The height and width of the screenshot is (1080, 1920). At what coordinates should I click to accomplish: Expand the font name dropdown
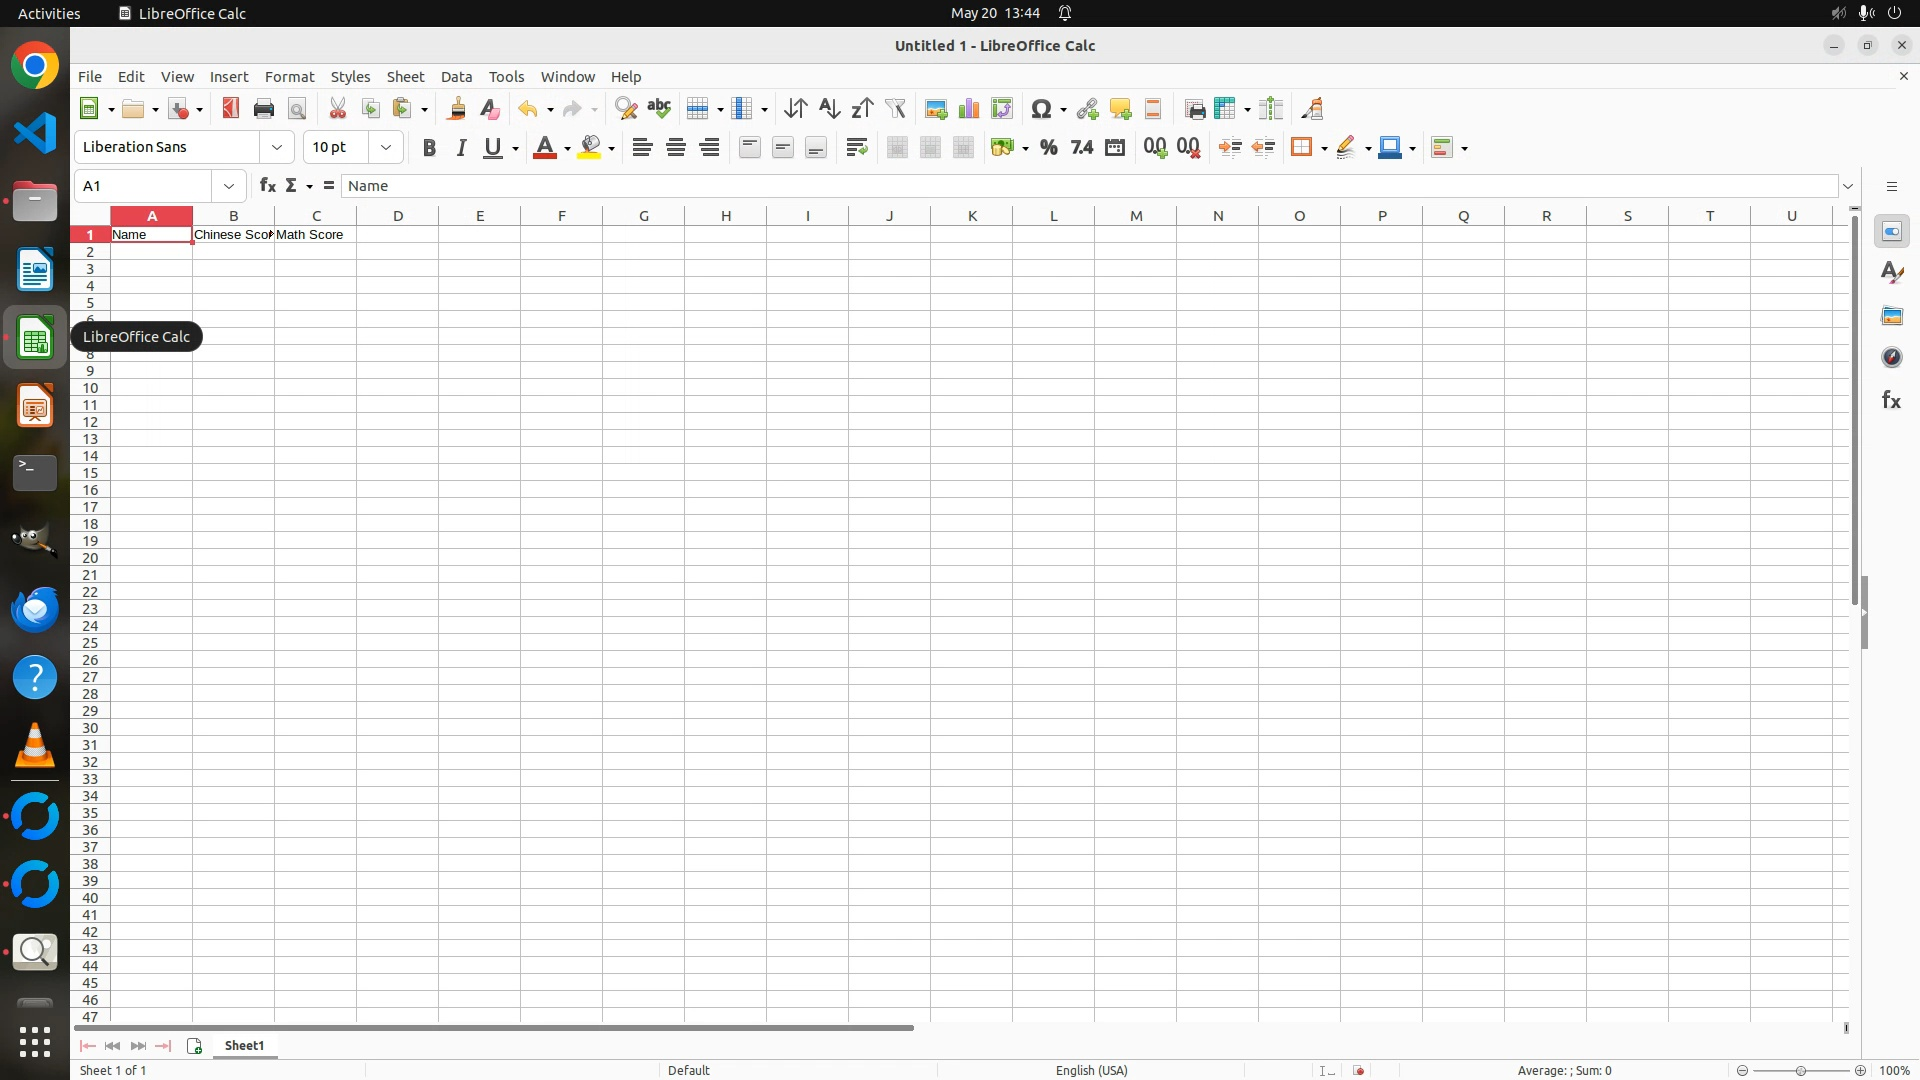277,148
